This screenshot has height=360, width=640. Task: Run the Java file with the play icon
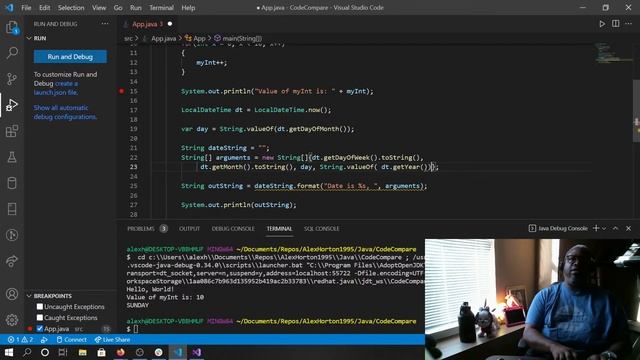click(602, 24)
